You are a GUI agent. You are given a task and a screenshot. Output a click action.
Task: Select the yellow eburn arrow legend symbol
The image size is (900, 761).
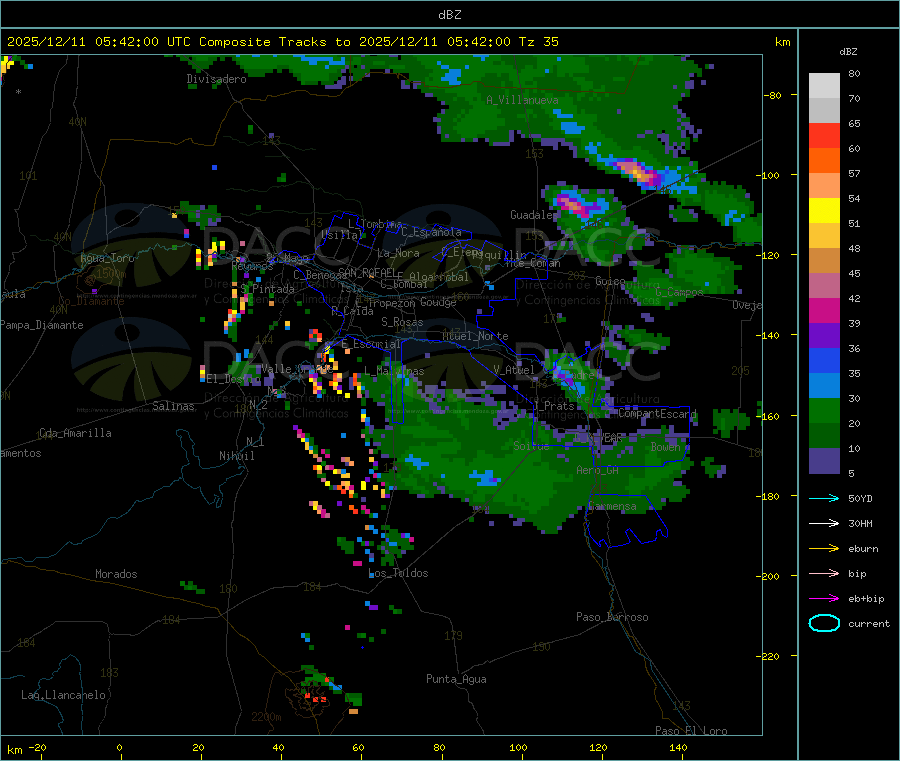824,548
